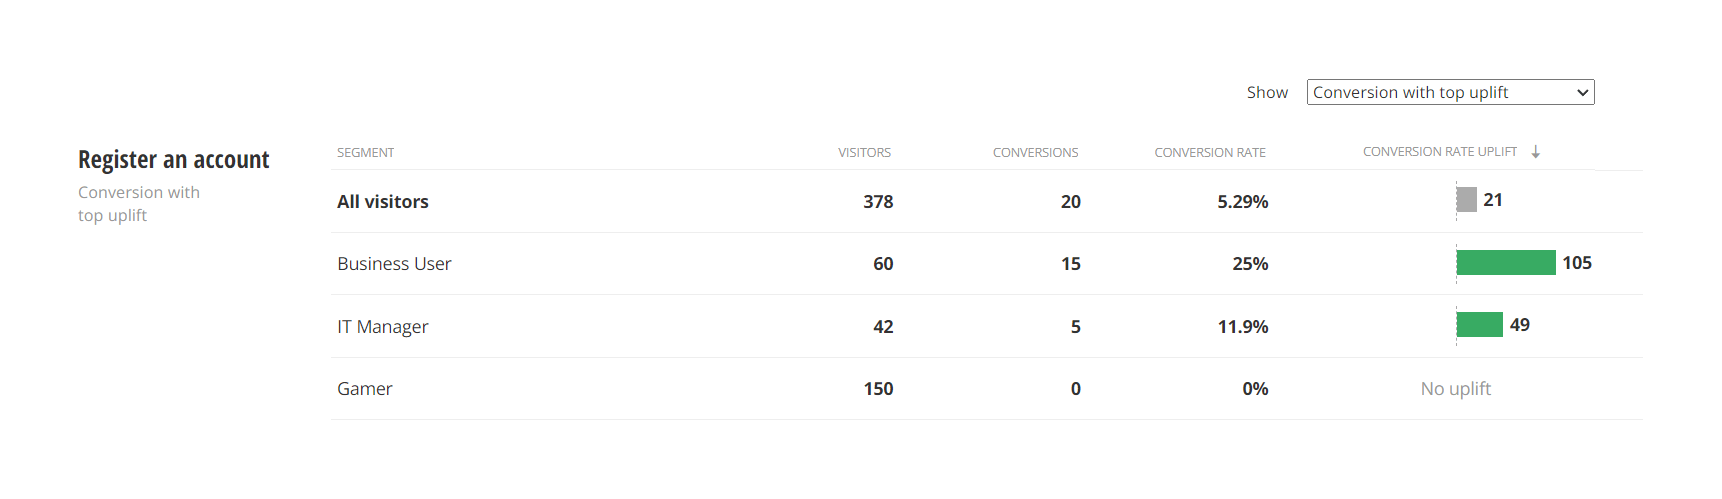The height and width of the screenshot is (499, 1722).
Task: Click the green IT Manager uplift bar
Action: (1479, 325)
